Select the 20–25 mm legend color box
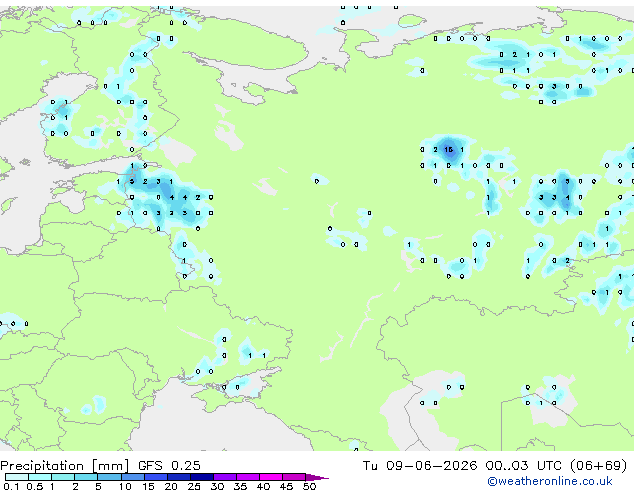Screen dimensions: 634x490 point(178,477)
